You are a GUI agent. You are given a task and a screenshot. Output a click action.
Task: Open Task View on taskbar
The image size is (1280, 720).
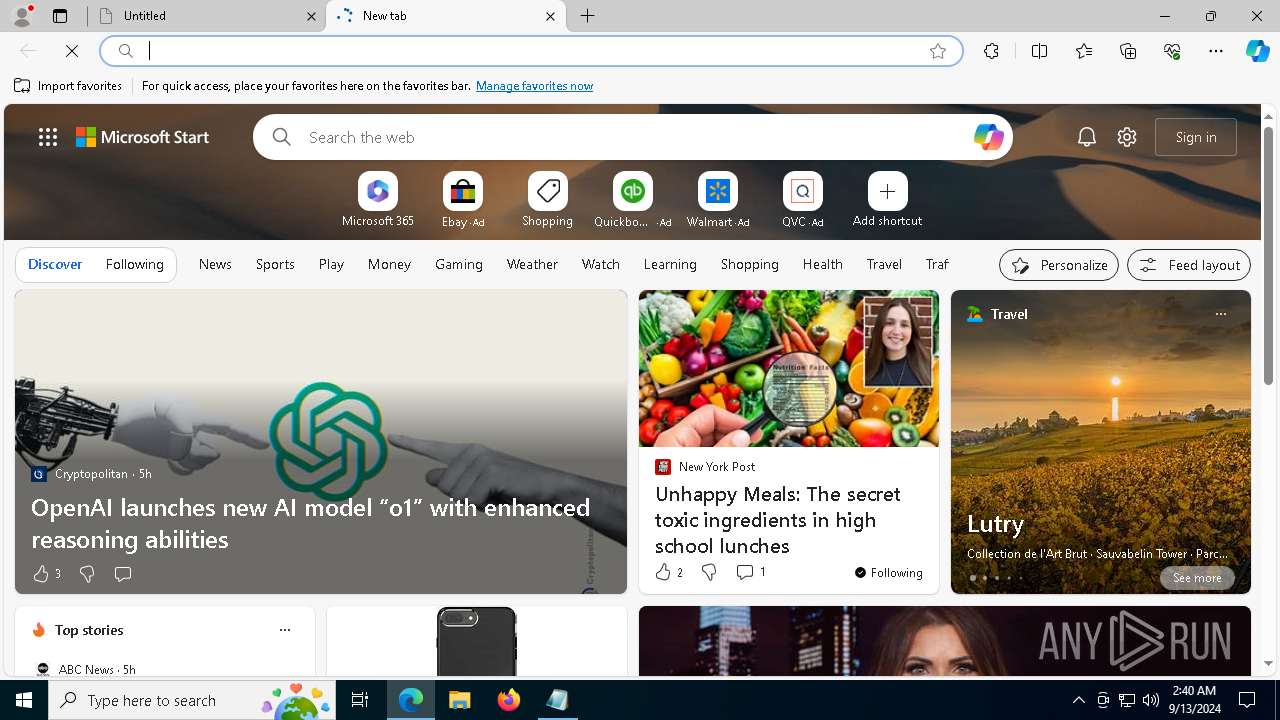[360, 700]
